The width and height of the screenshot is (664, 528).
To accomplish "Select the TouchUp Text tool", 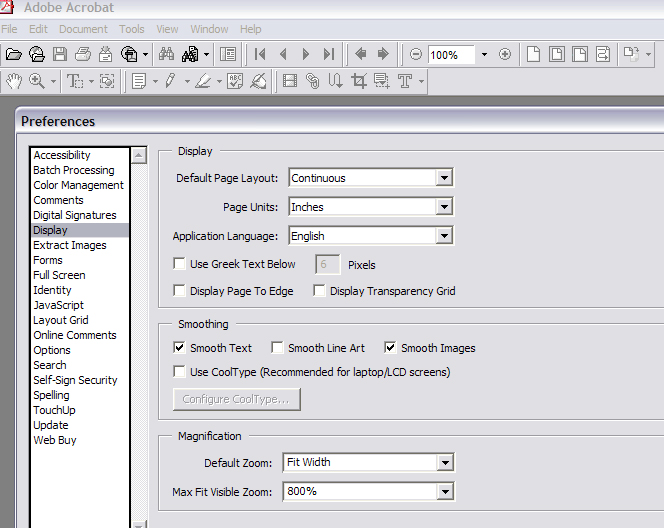I will [x=405, y=80].
